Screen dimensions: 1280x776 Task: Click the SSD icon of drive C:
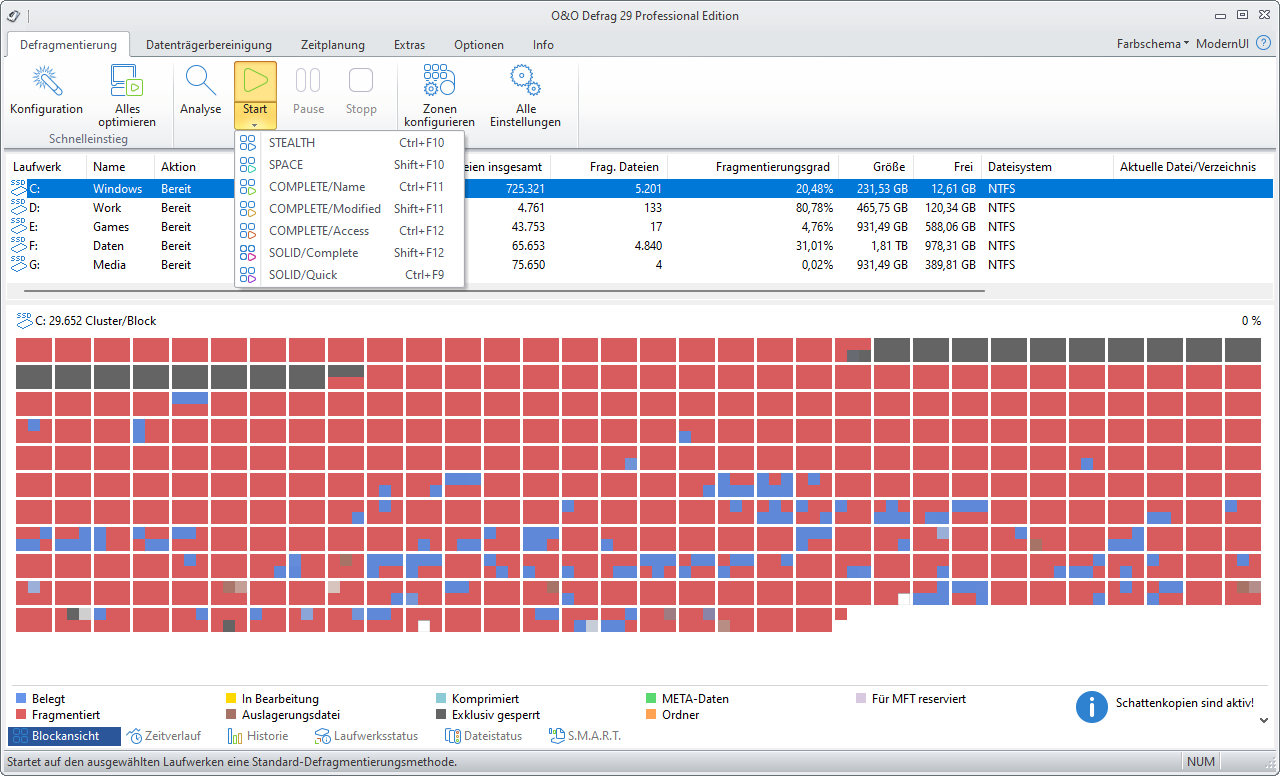point(18,188)
